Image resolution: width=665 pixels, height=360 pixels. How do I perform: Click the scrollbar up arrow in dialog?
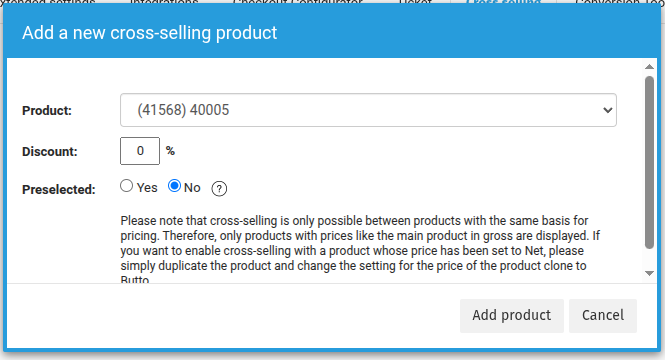pos(649,67)
